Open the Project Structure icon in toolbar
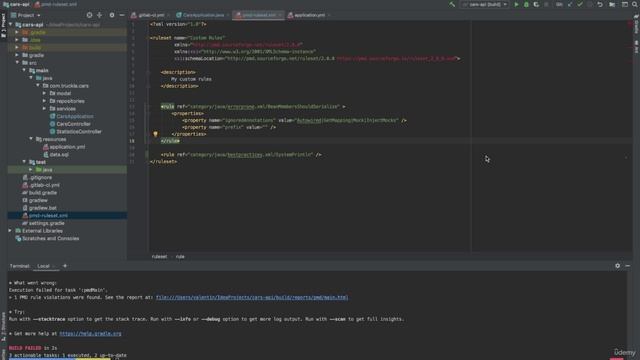Image resolution: width=640 pixels, height=360 pixels. 612,4
